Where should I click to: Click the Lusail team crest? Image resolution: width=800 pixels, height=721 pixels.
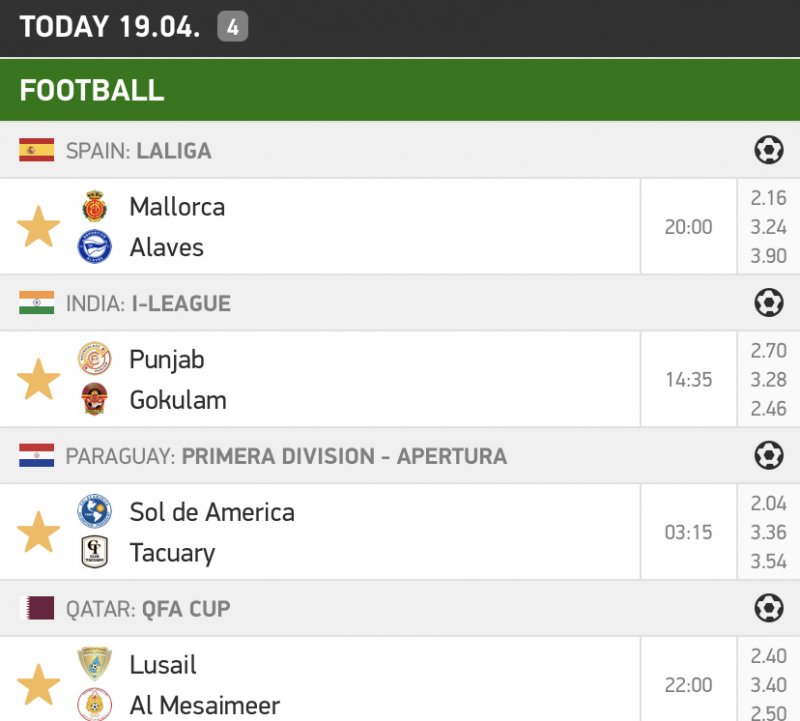(x=95, y=664)
